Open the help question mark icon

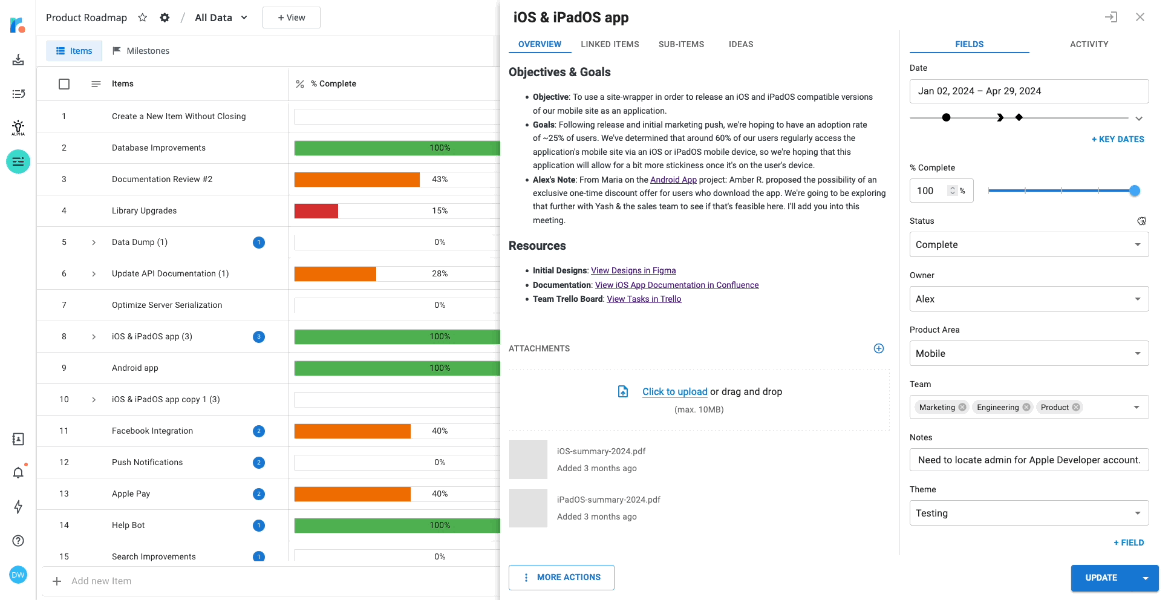point(18,541)
